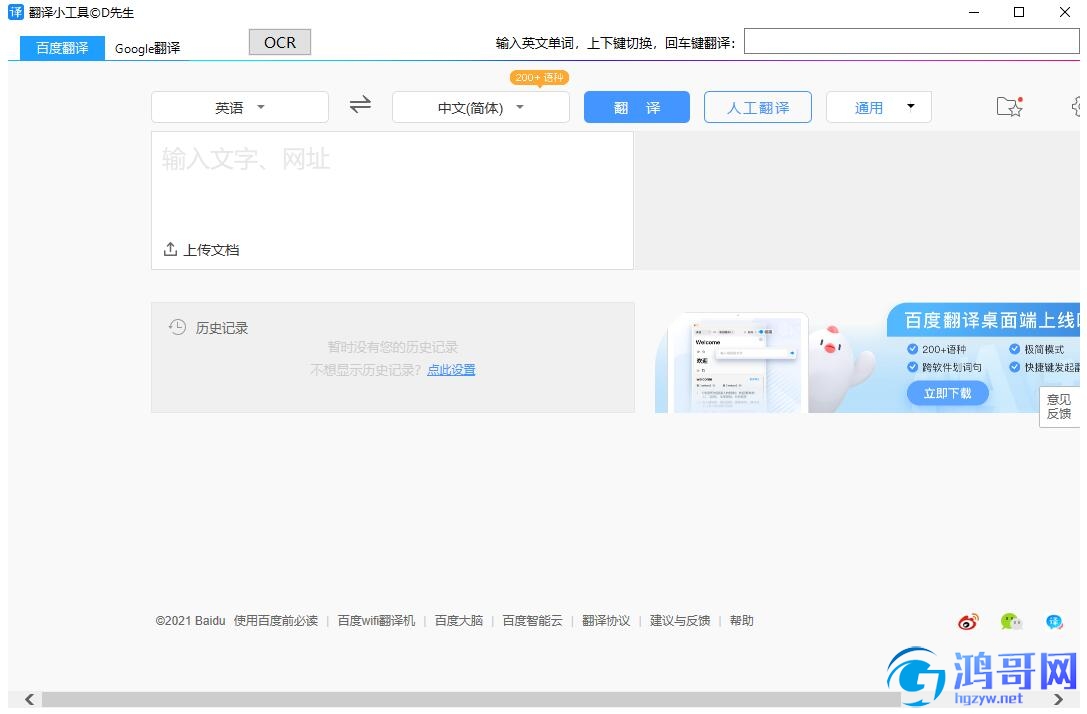Viewport: 1087px width, 714px height.
Task: Click the 历史记录 heading text
Action: [x=222, y=328]
